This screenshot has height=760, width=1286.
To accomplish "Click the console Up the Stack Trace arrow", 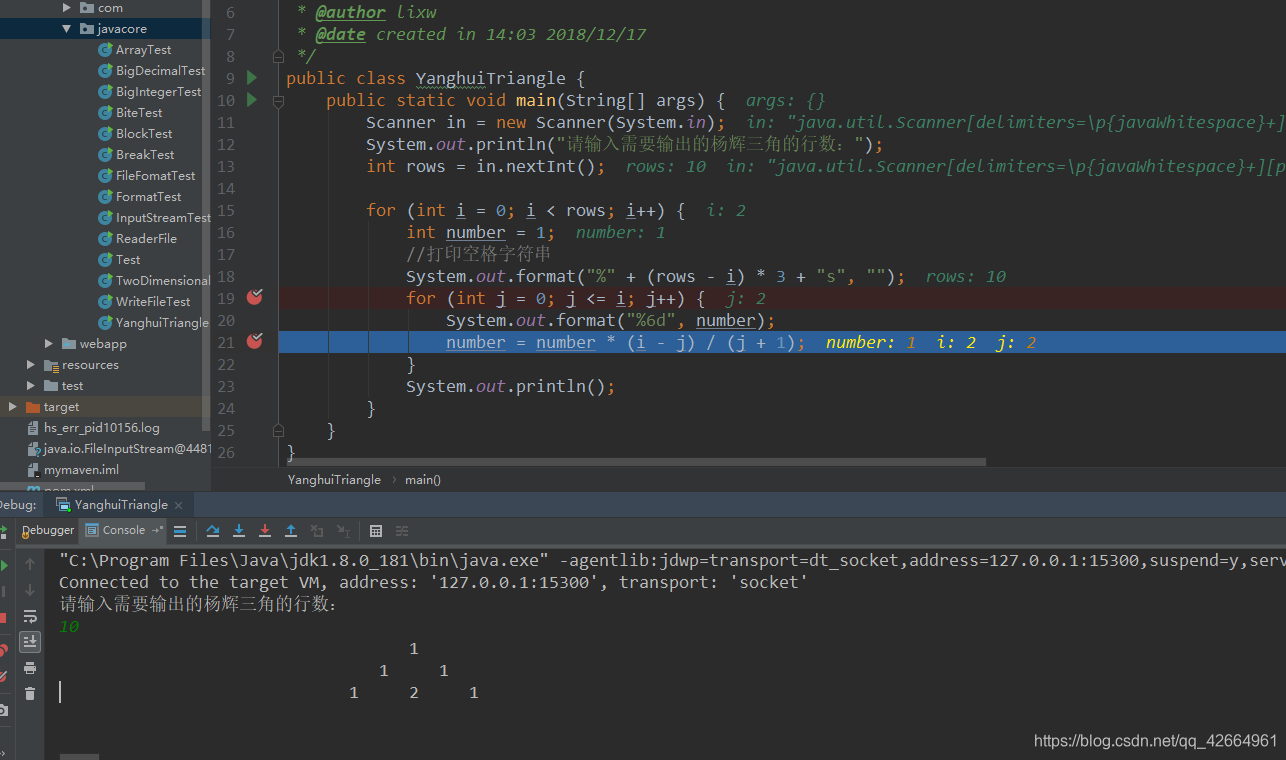I will [x=30, y=565].
